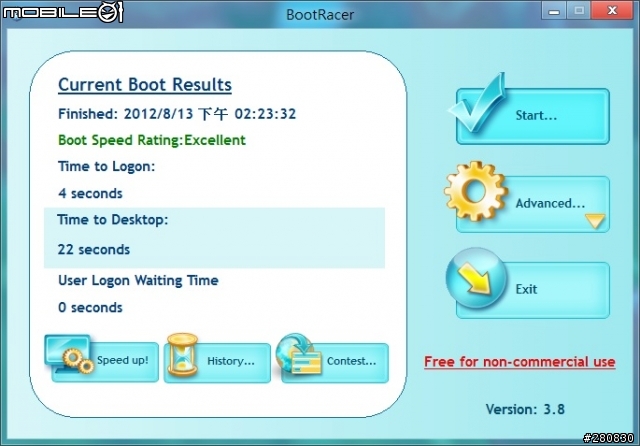Click the Exit button label

pyautogui.click(x=526, y=289)
